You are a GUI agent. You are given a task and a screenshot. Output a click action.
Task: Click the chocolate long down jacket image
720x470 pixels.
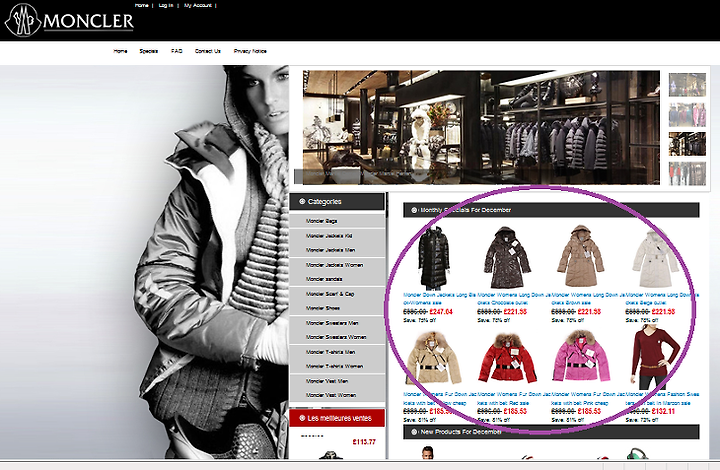click(506, 257)
